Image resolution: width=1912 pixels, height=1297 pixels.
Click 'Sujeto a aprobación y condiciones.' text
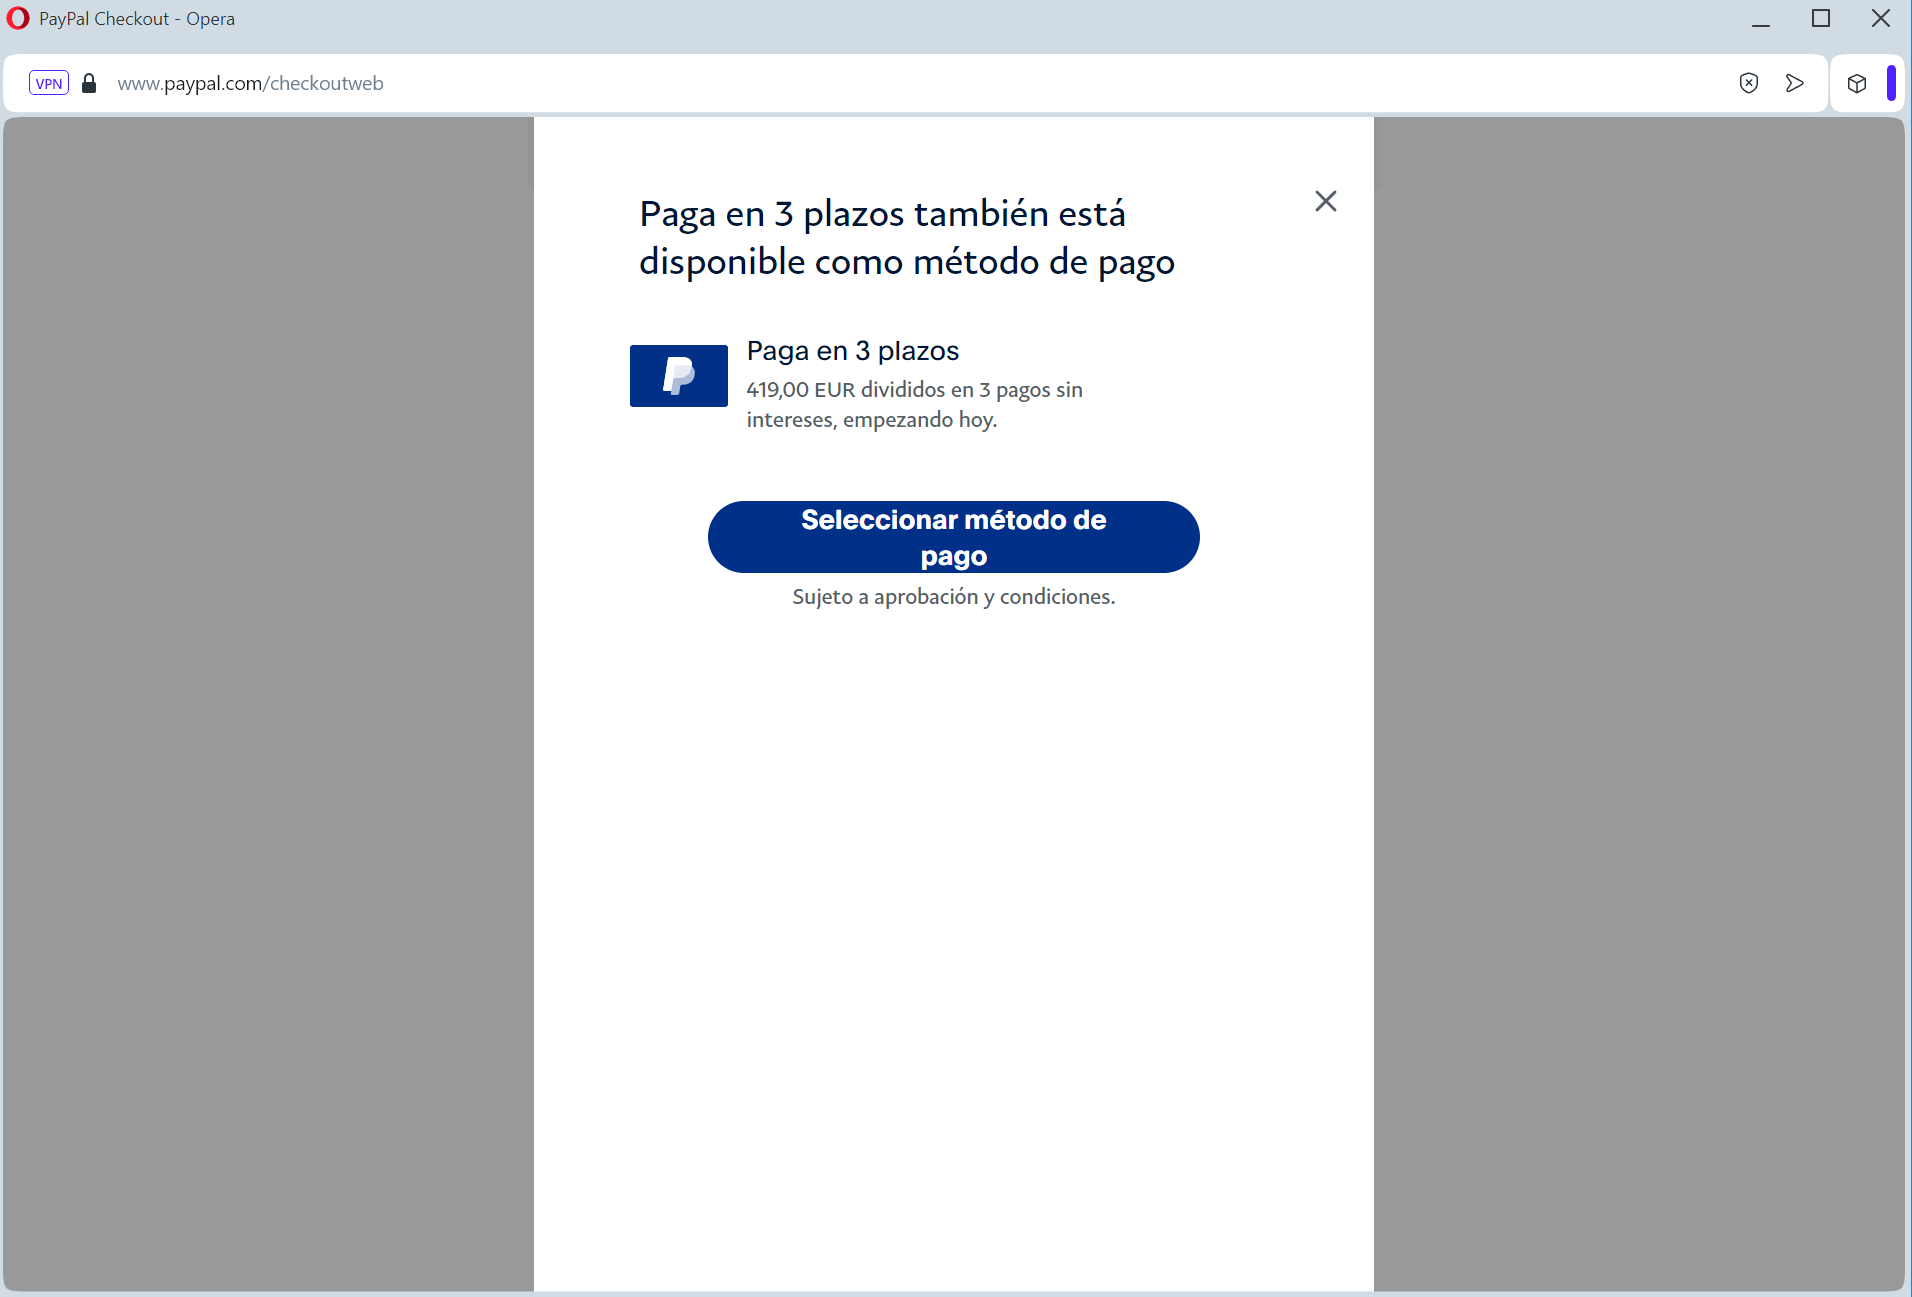tap(953, 597)
